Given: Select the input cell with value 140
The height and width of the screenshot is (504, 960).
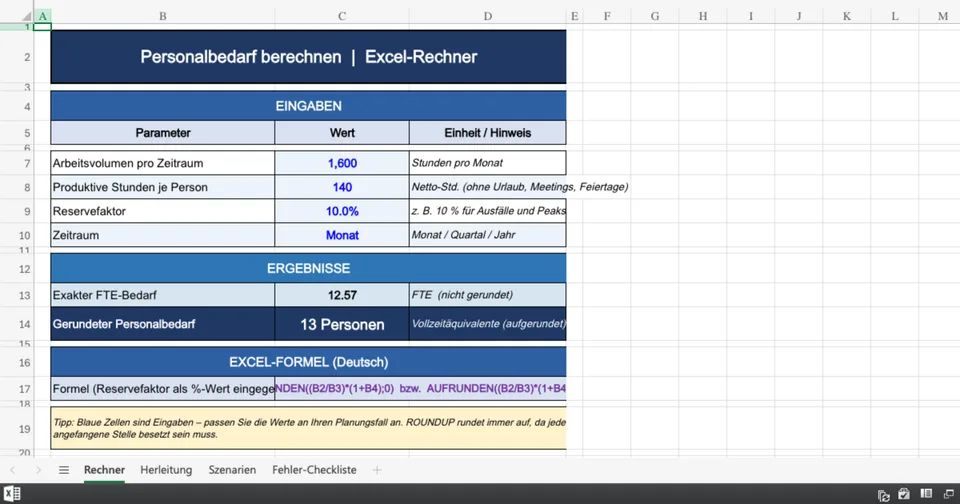Looking at the screenshot, I should pyautogui.click(x=342, y=187).
